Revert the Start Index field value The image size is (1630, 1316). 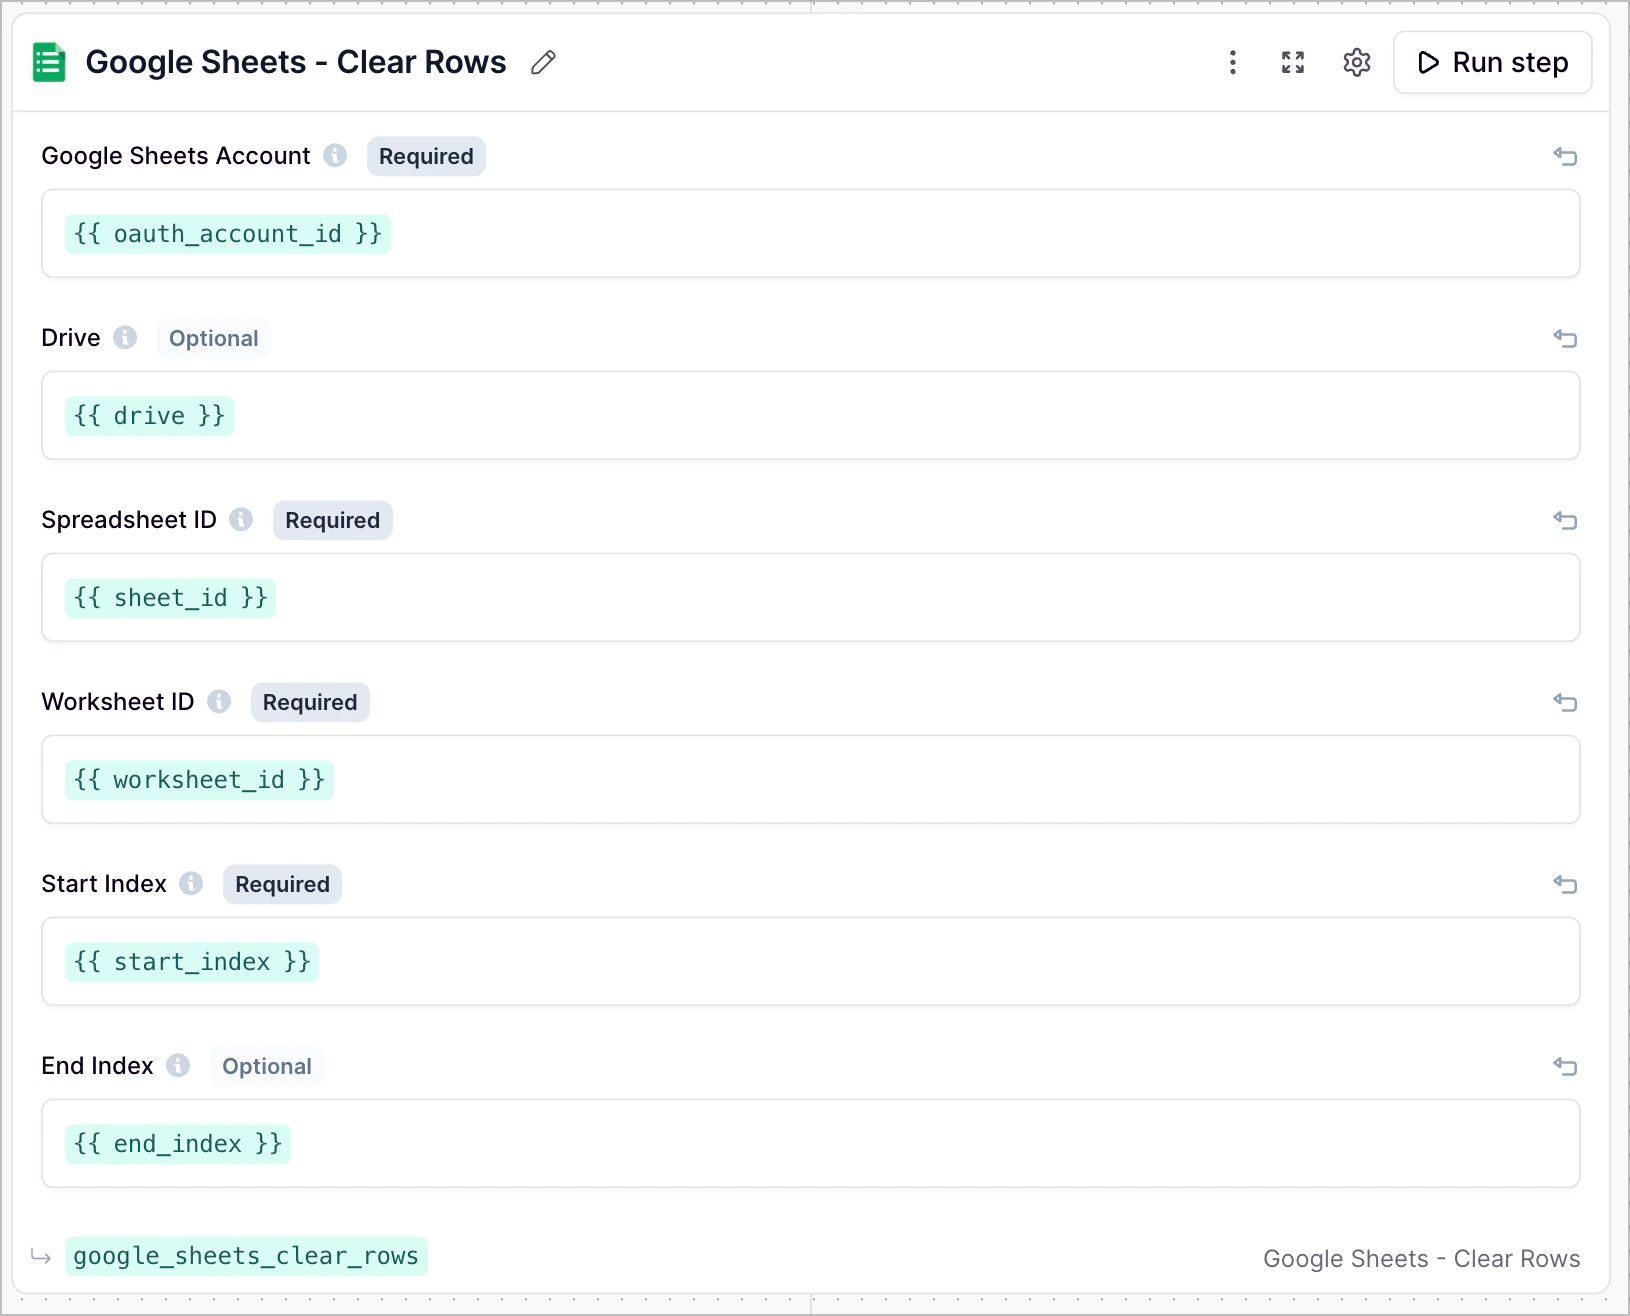tap(1565, 884)
